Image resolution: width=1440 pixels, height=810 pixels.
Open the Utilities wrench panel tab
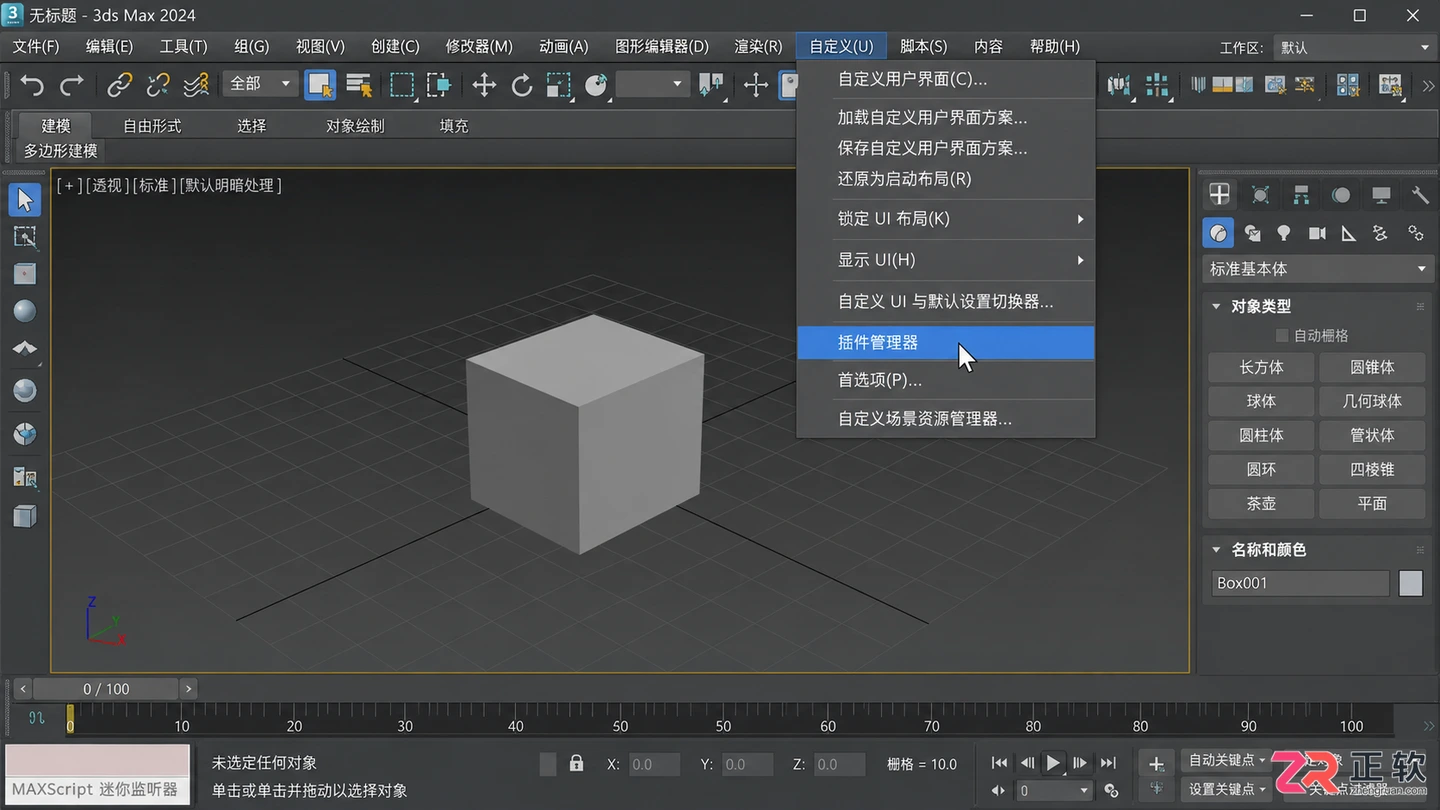click(1420, 195)
